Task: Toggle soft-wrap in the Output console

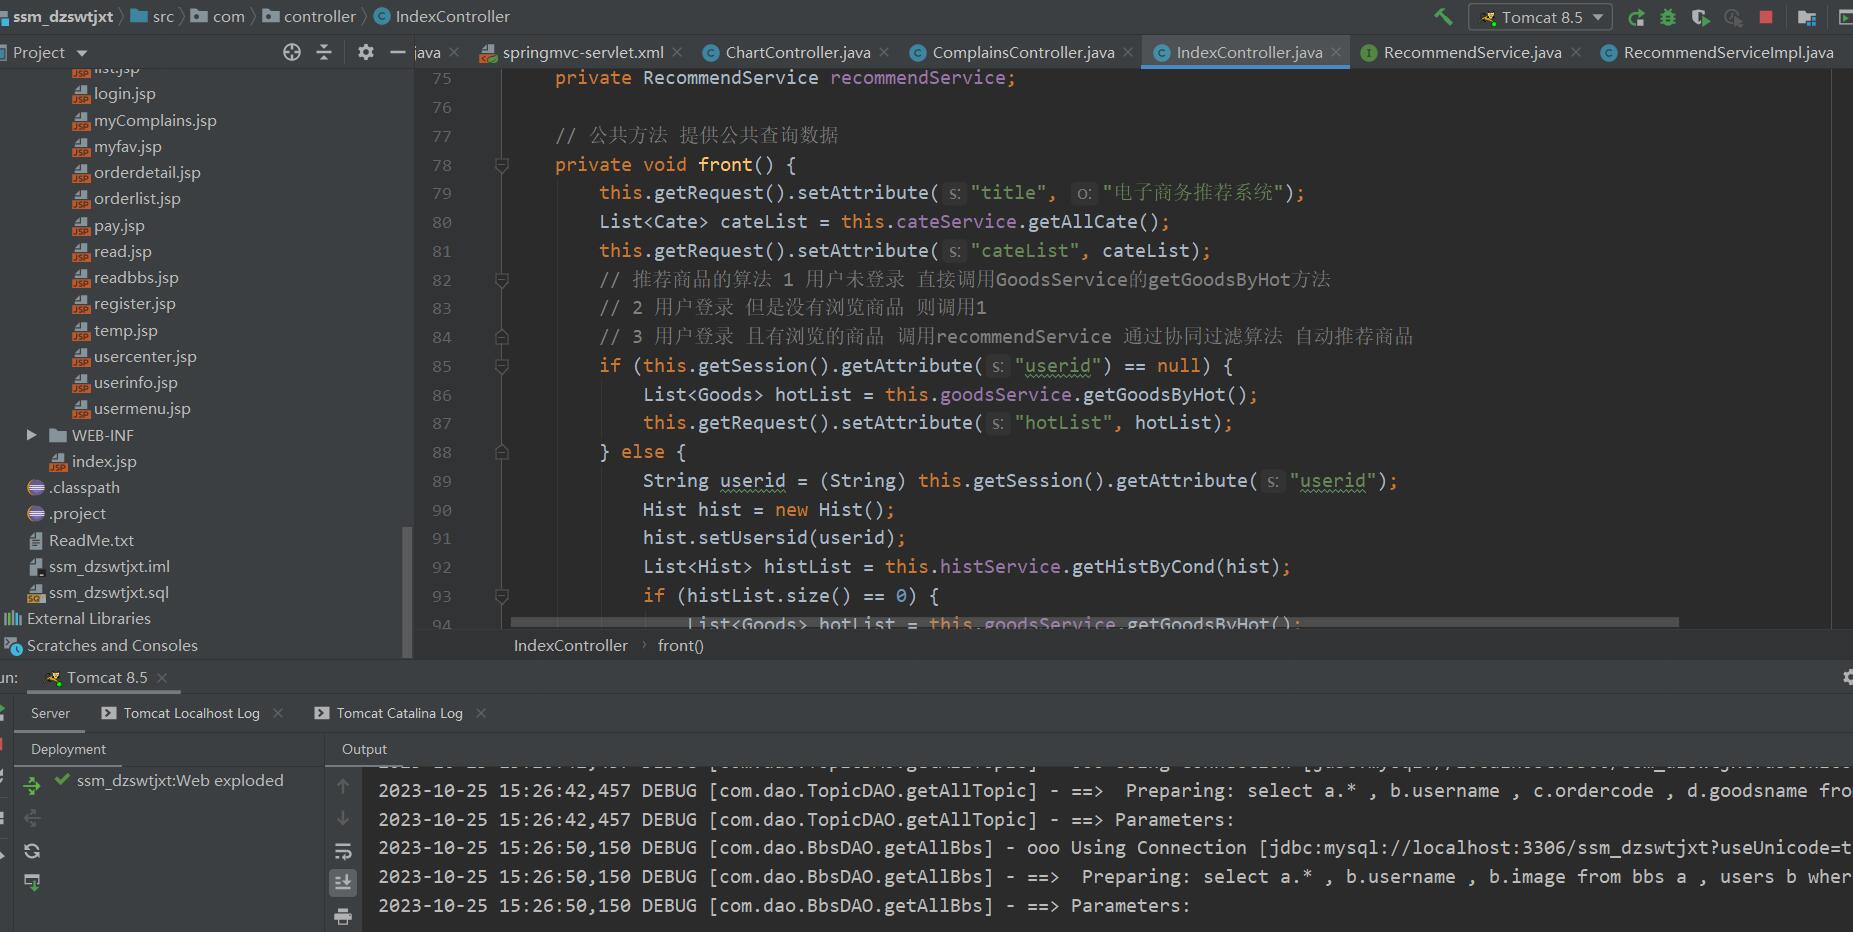Action: coord(343,851)
